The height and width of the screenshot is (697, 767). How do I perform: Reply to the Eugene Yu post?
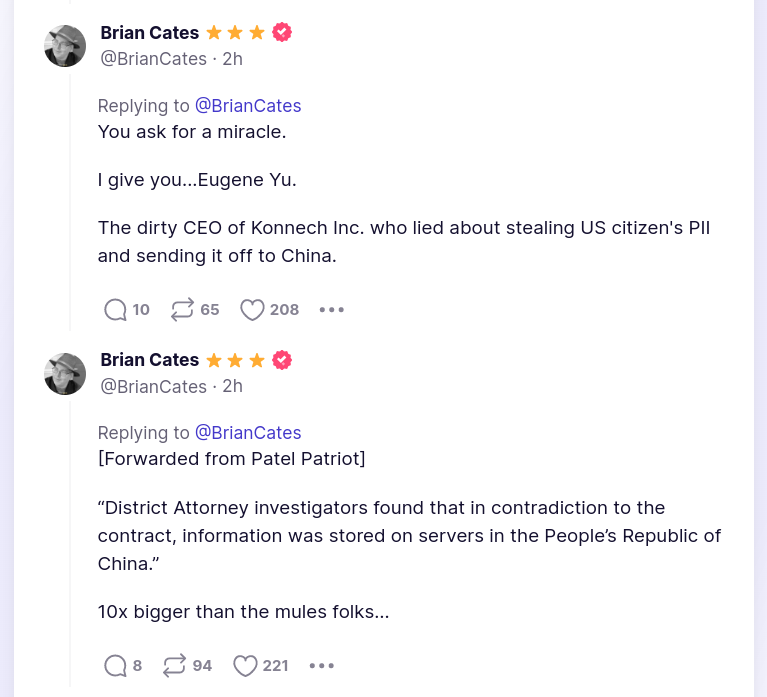point(116,310)
